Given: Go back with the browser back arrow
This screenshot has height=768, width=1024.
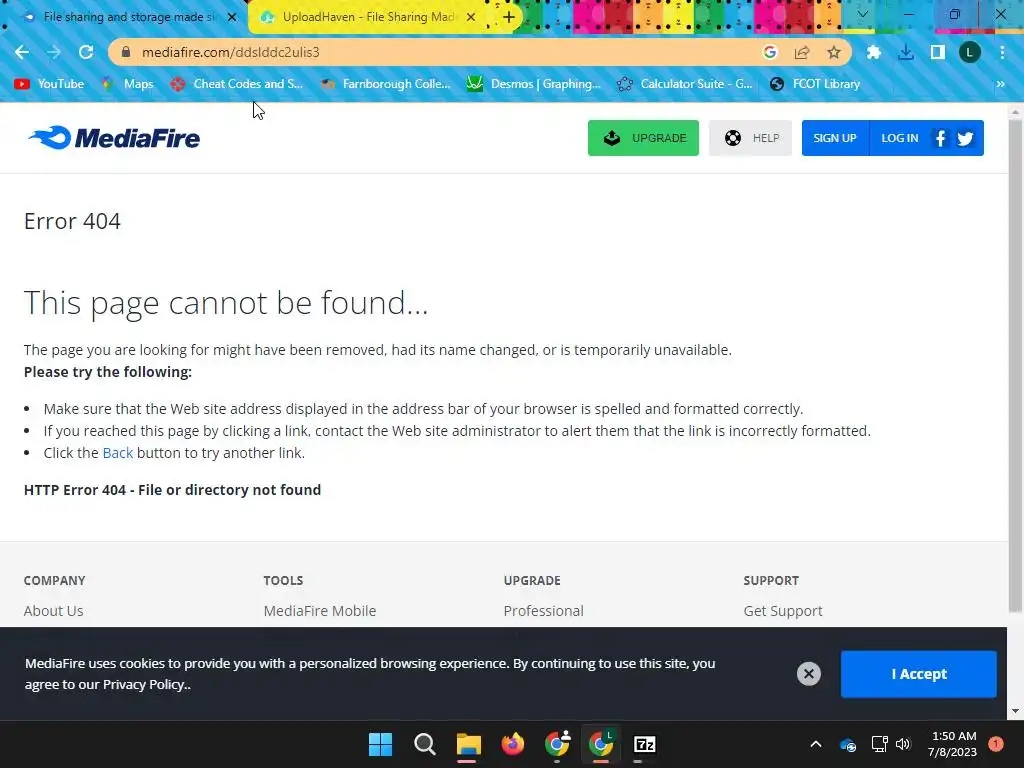Looking at the screenshot, I should [22, 52].
